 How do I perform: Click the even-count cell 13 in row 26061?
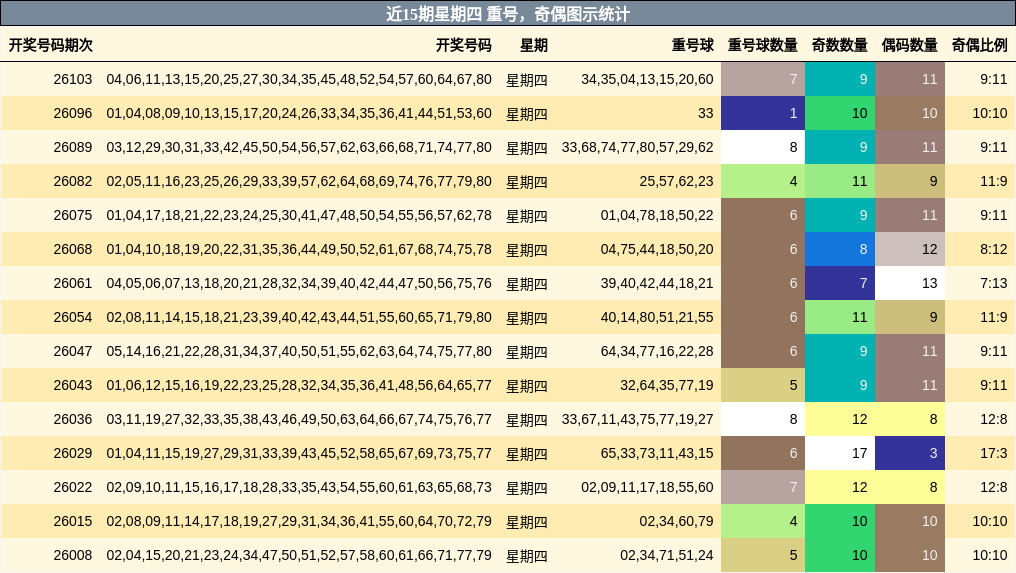coord(910,283)
